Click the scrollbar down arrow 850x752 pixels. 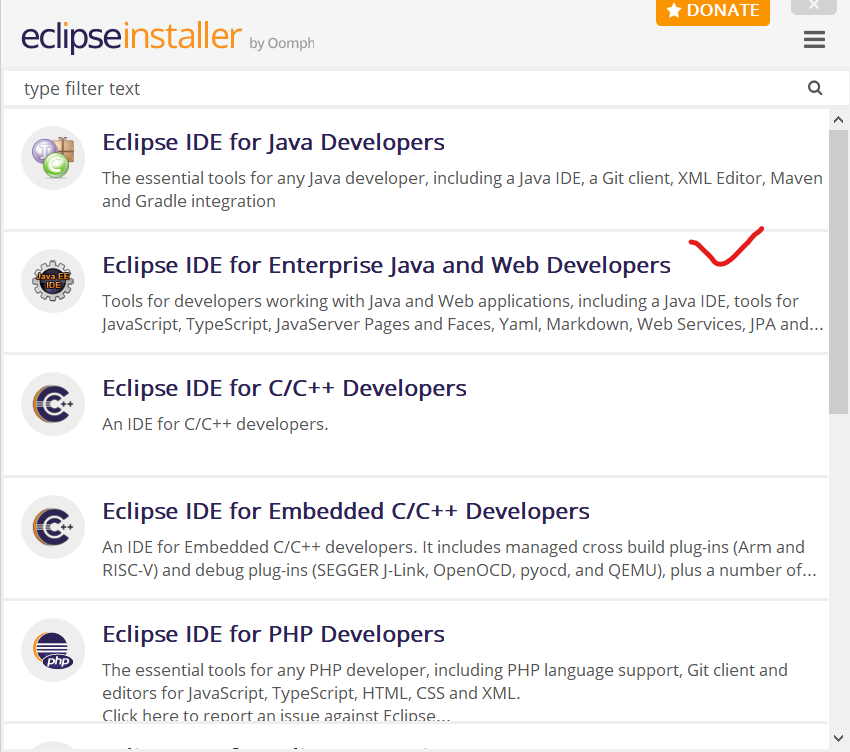[839, 739]
